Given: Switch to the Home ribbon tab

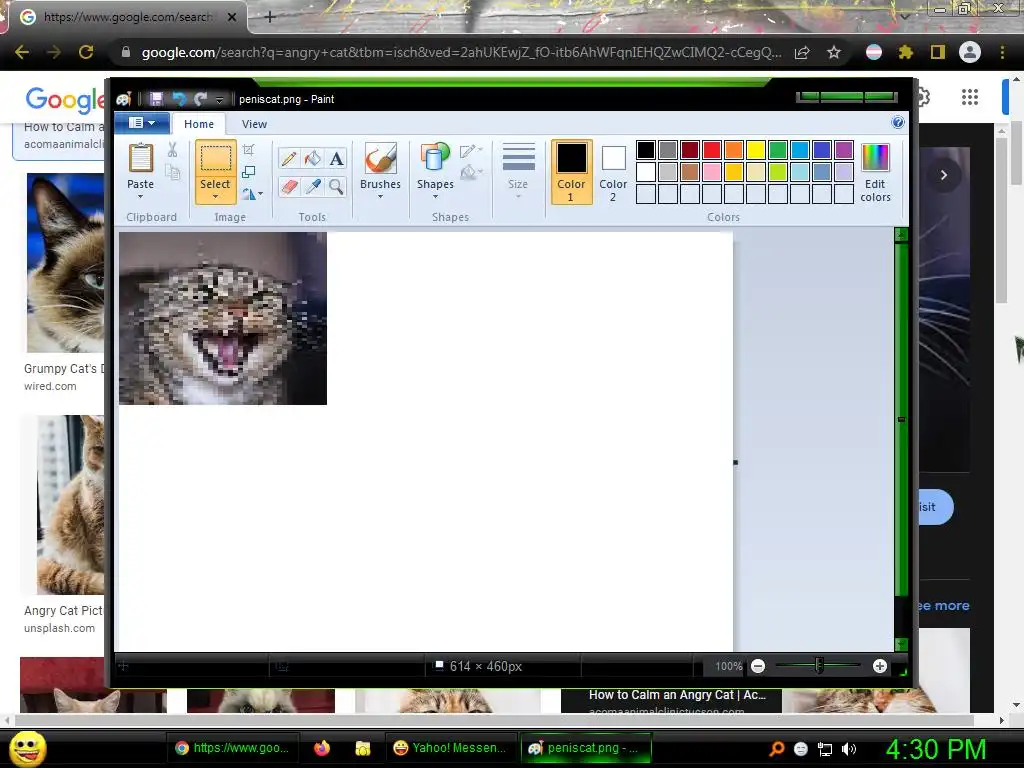Looking at the screenshot, I should [x=199, y=123].
